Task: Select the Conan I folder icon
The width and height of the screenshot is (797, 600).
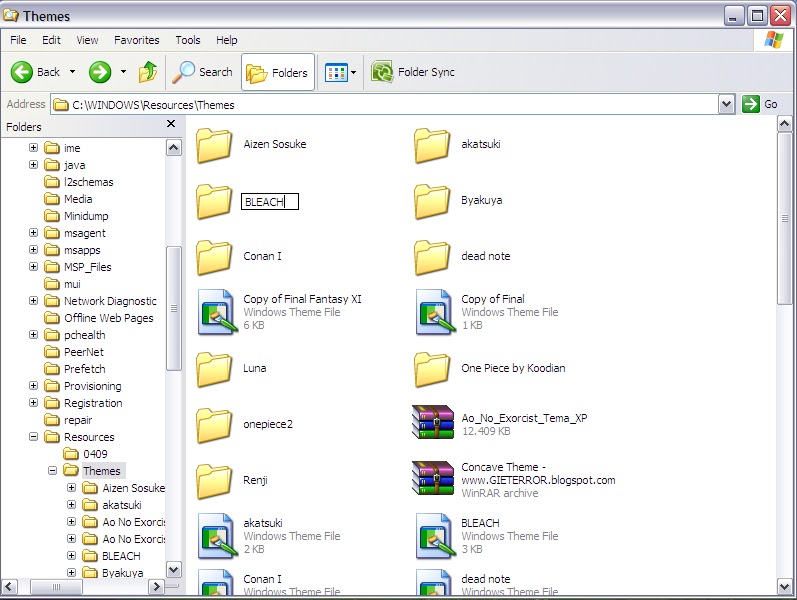Action: point(214,257)
